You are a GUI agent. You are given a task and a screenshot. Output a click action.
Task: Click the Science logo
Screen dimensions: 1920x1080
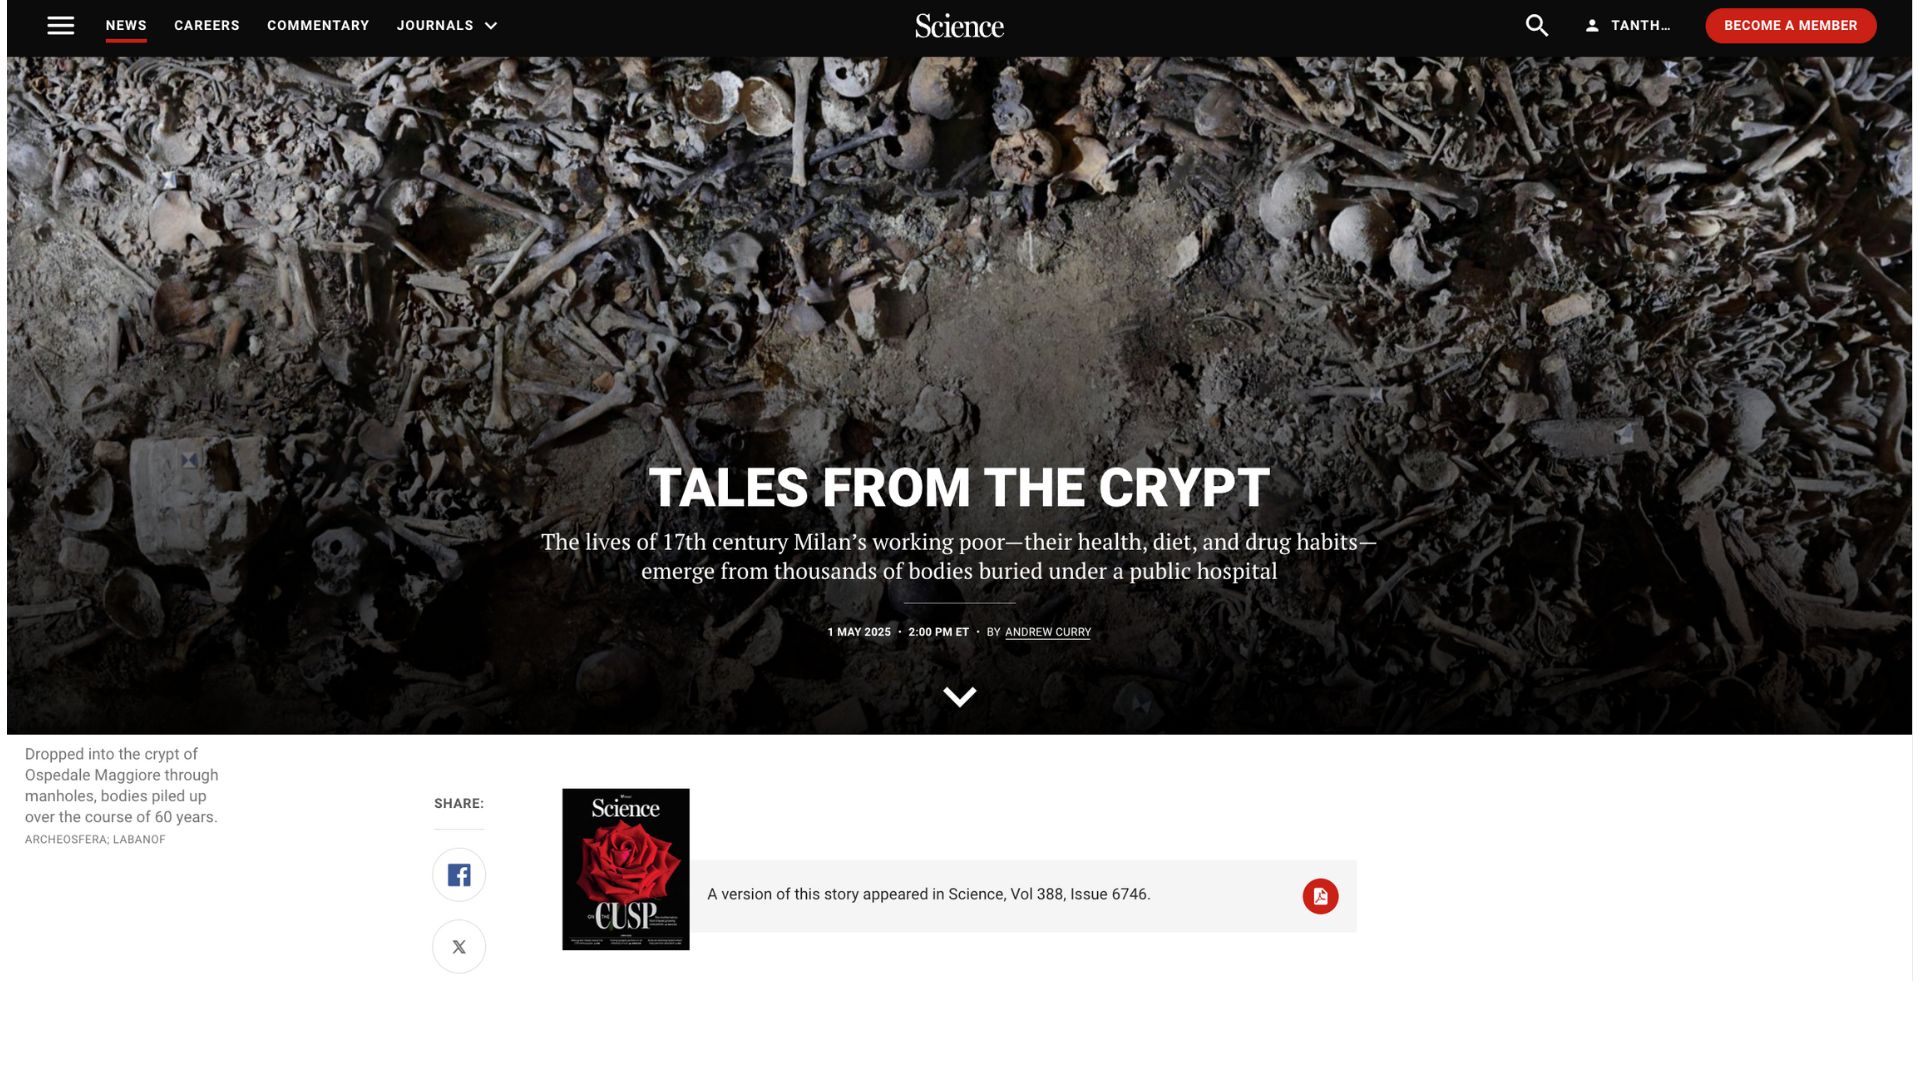[959, 26]
